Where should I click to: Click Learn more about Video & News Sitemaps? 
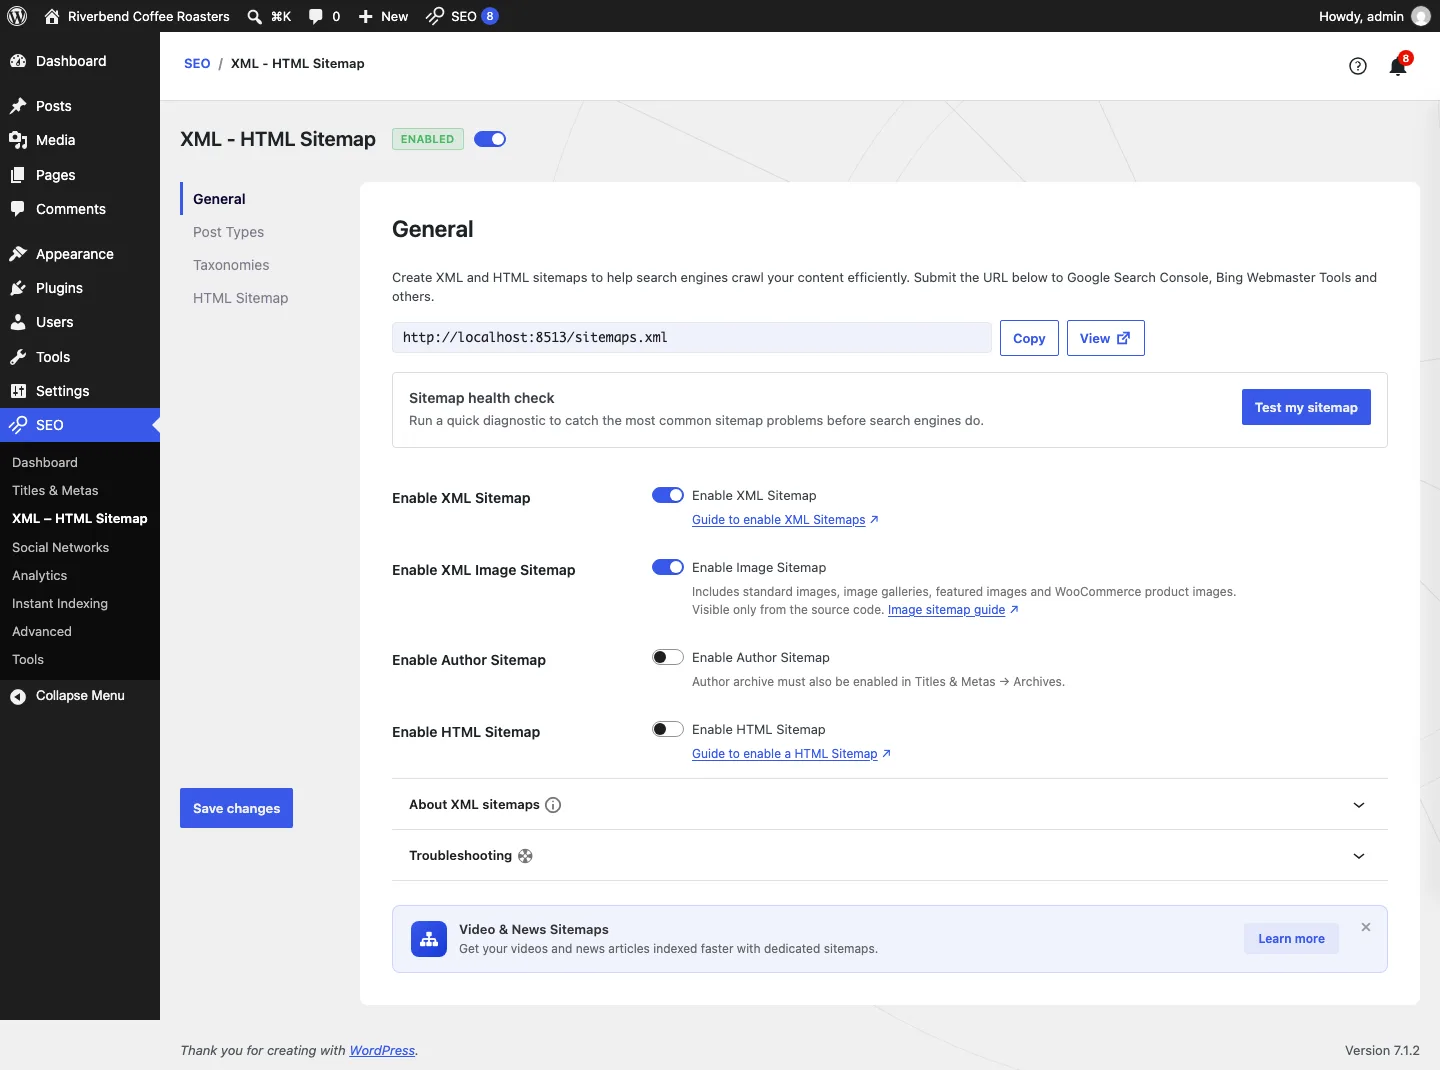coord(1291,939)
